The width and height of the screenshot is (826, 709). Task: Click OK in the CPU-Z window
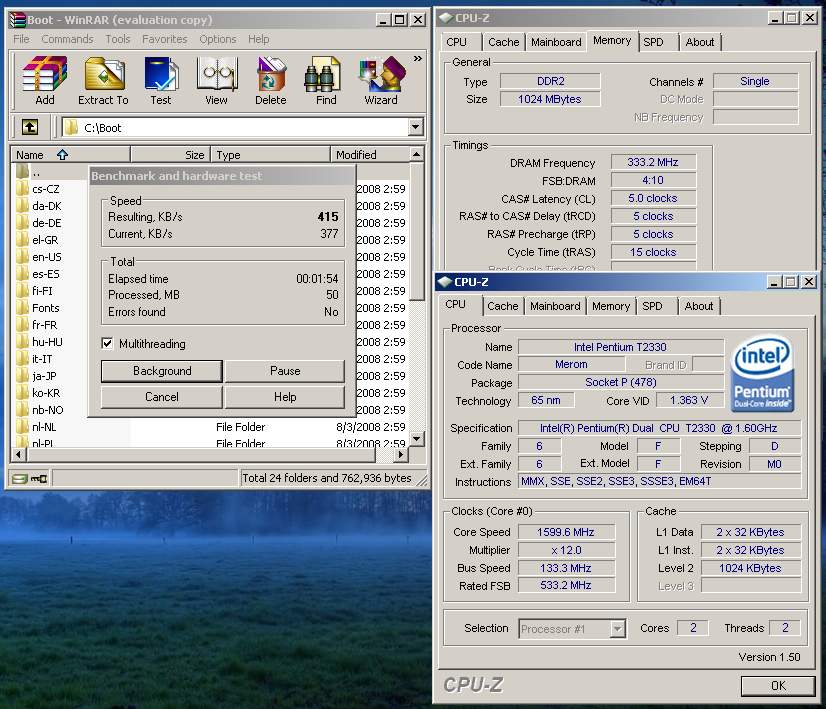coord(778,685)
